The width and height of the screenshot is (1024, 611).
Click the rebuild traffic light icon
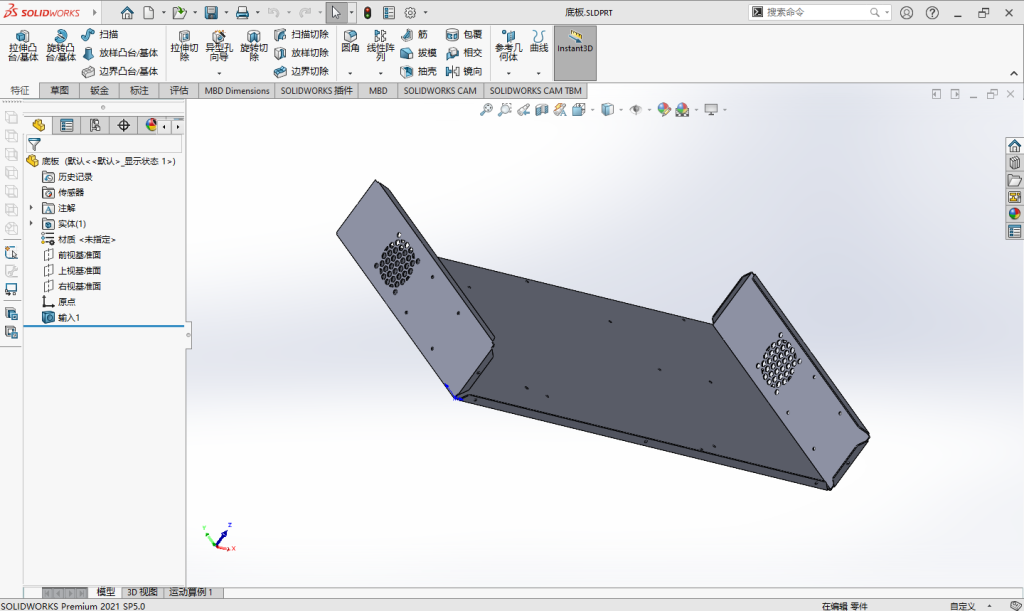coord(367,13)
